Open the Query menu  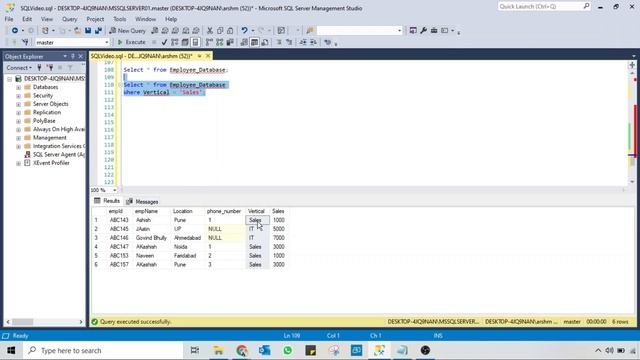[70, 19]
